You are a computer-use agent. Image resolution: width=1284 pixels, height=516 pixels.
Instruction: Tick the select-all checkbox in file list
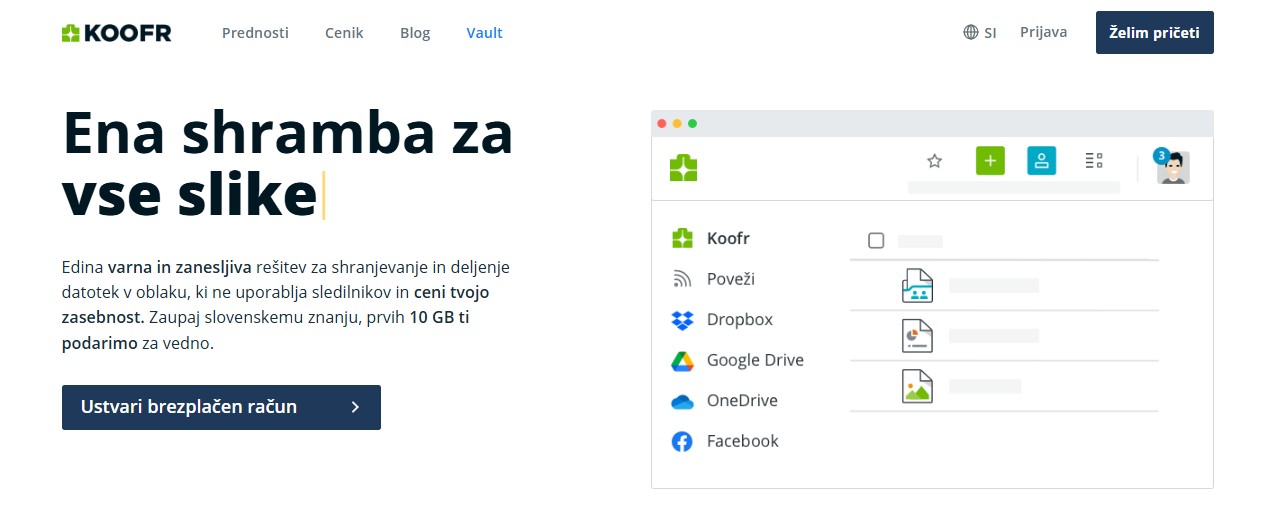click(876, 240)
